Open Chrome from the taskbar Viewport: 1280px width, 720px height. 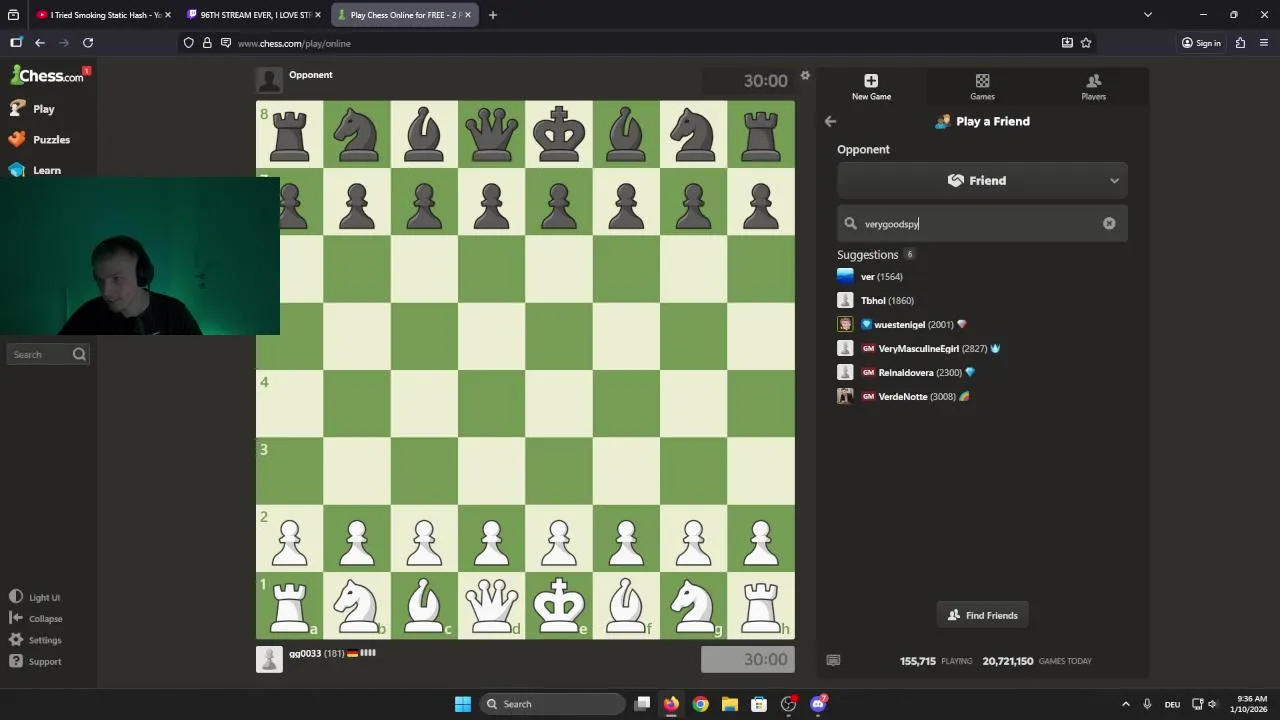(x=700, y=704)
